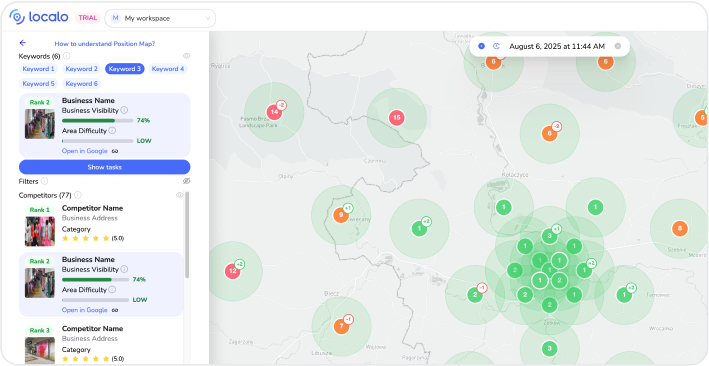This screenshot has height=366, width=709.
Task: Click the Localo logo icon
Action: 17,18
